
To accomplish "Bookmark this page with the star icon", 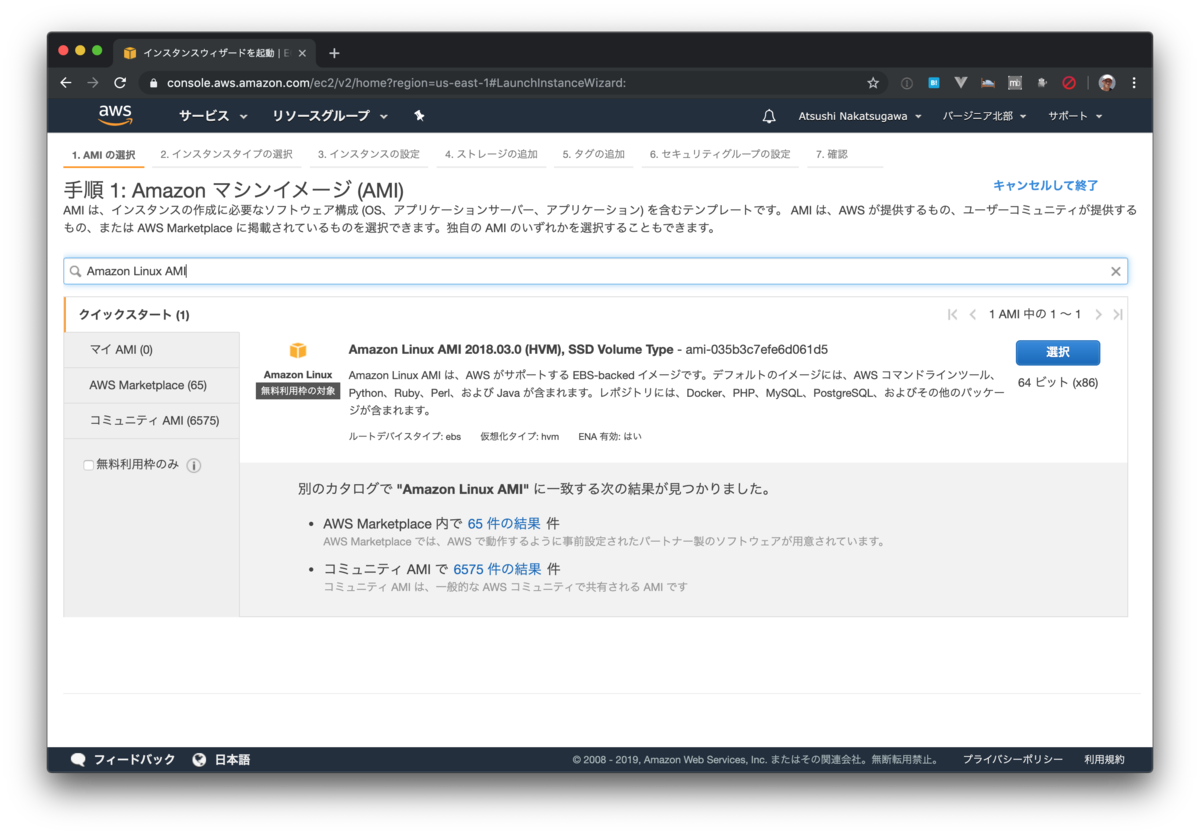I will coord(873,83).
